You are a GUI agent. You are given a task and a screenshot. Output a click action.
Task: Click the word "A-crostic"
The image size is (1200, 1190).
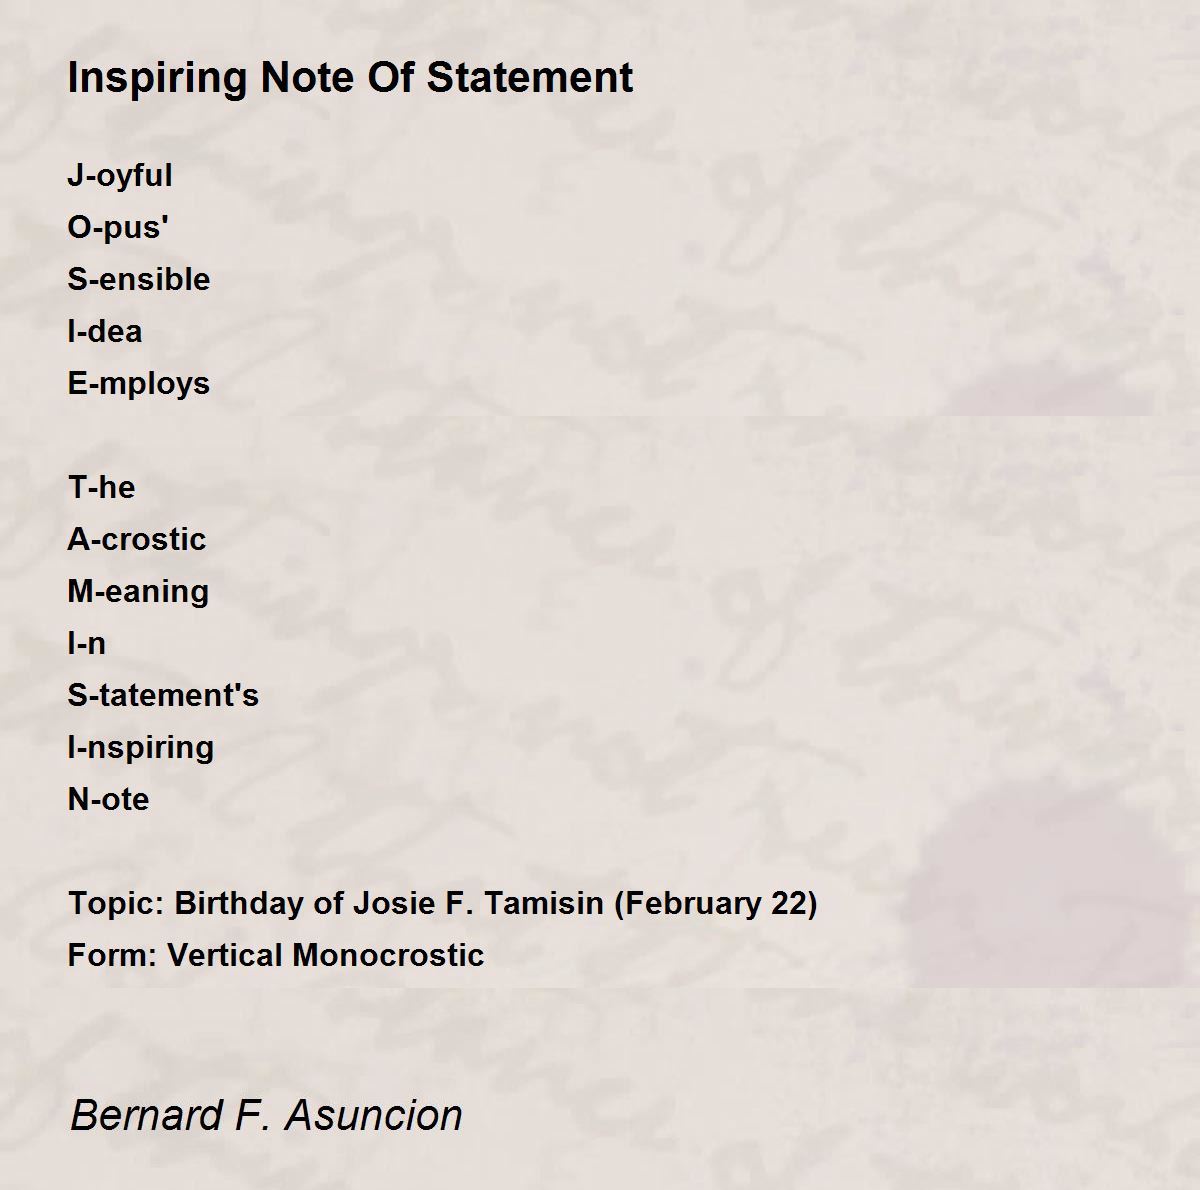tap(137, 539)
